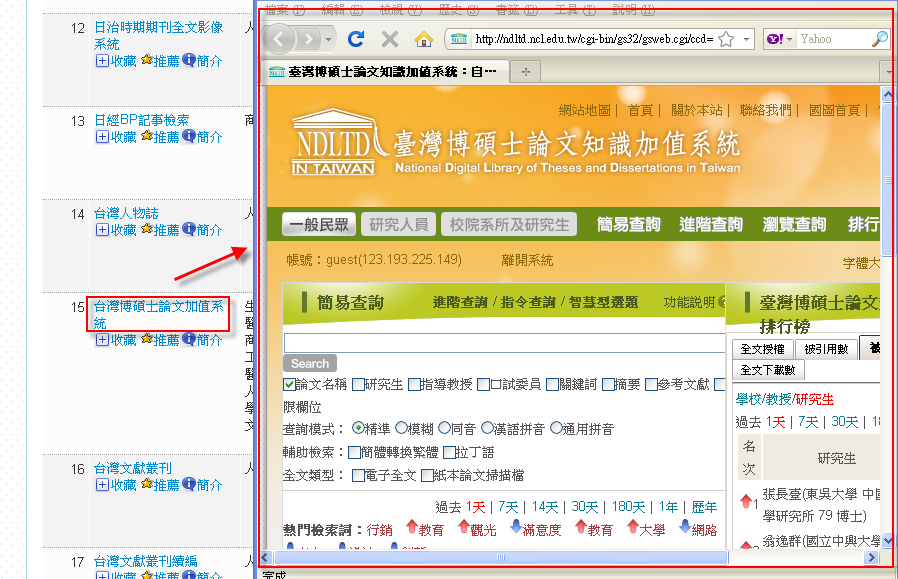898x579 pixels.
Task: Check the 指導教授 checkbox
Action: click(x=414, y=384)
